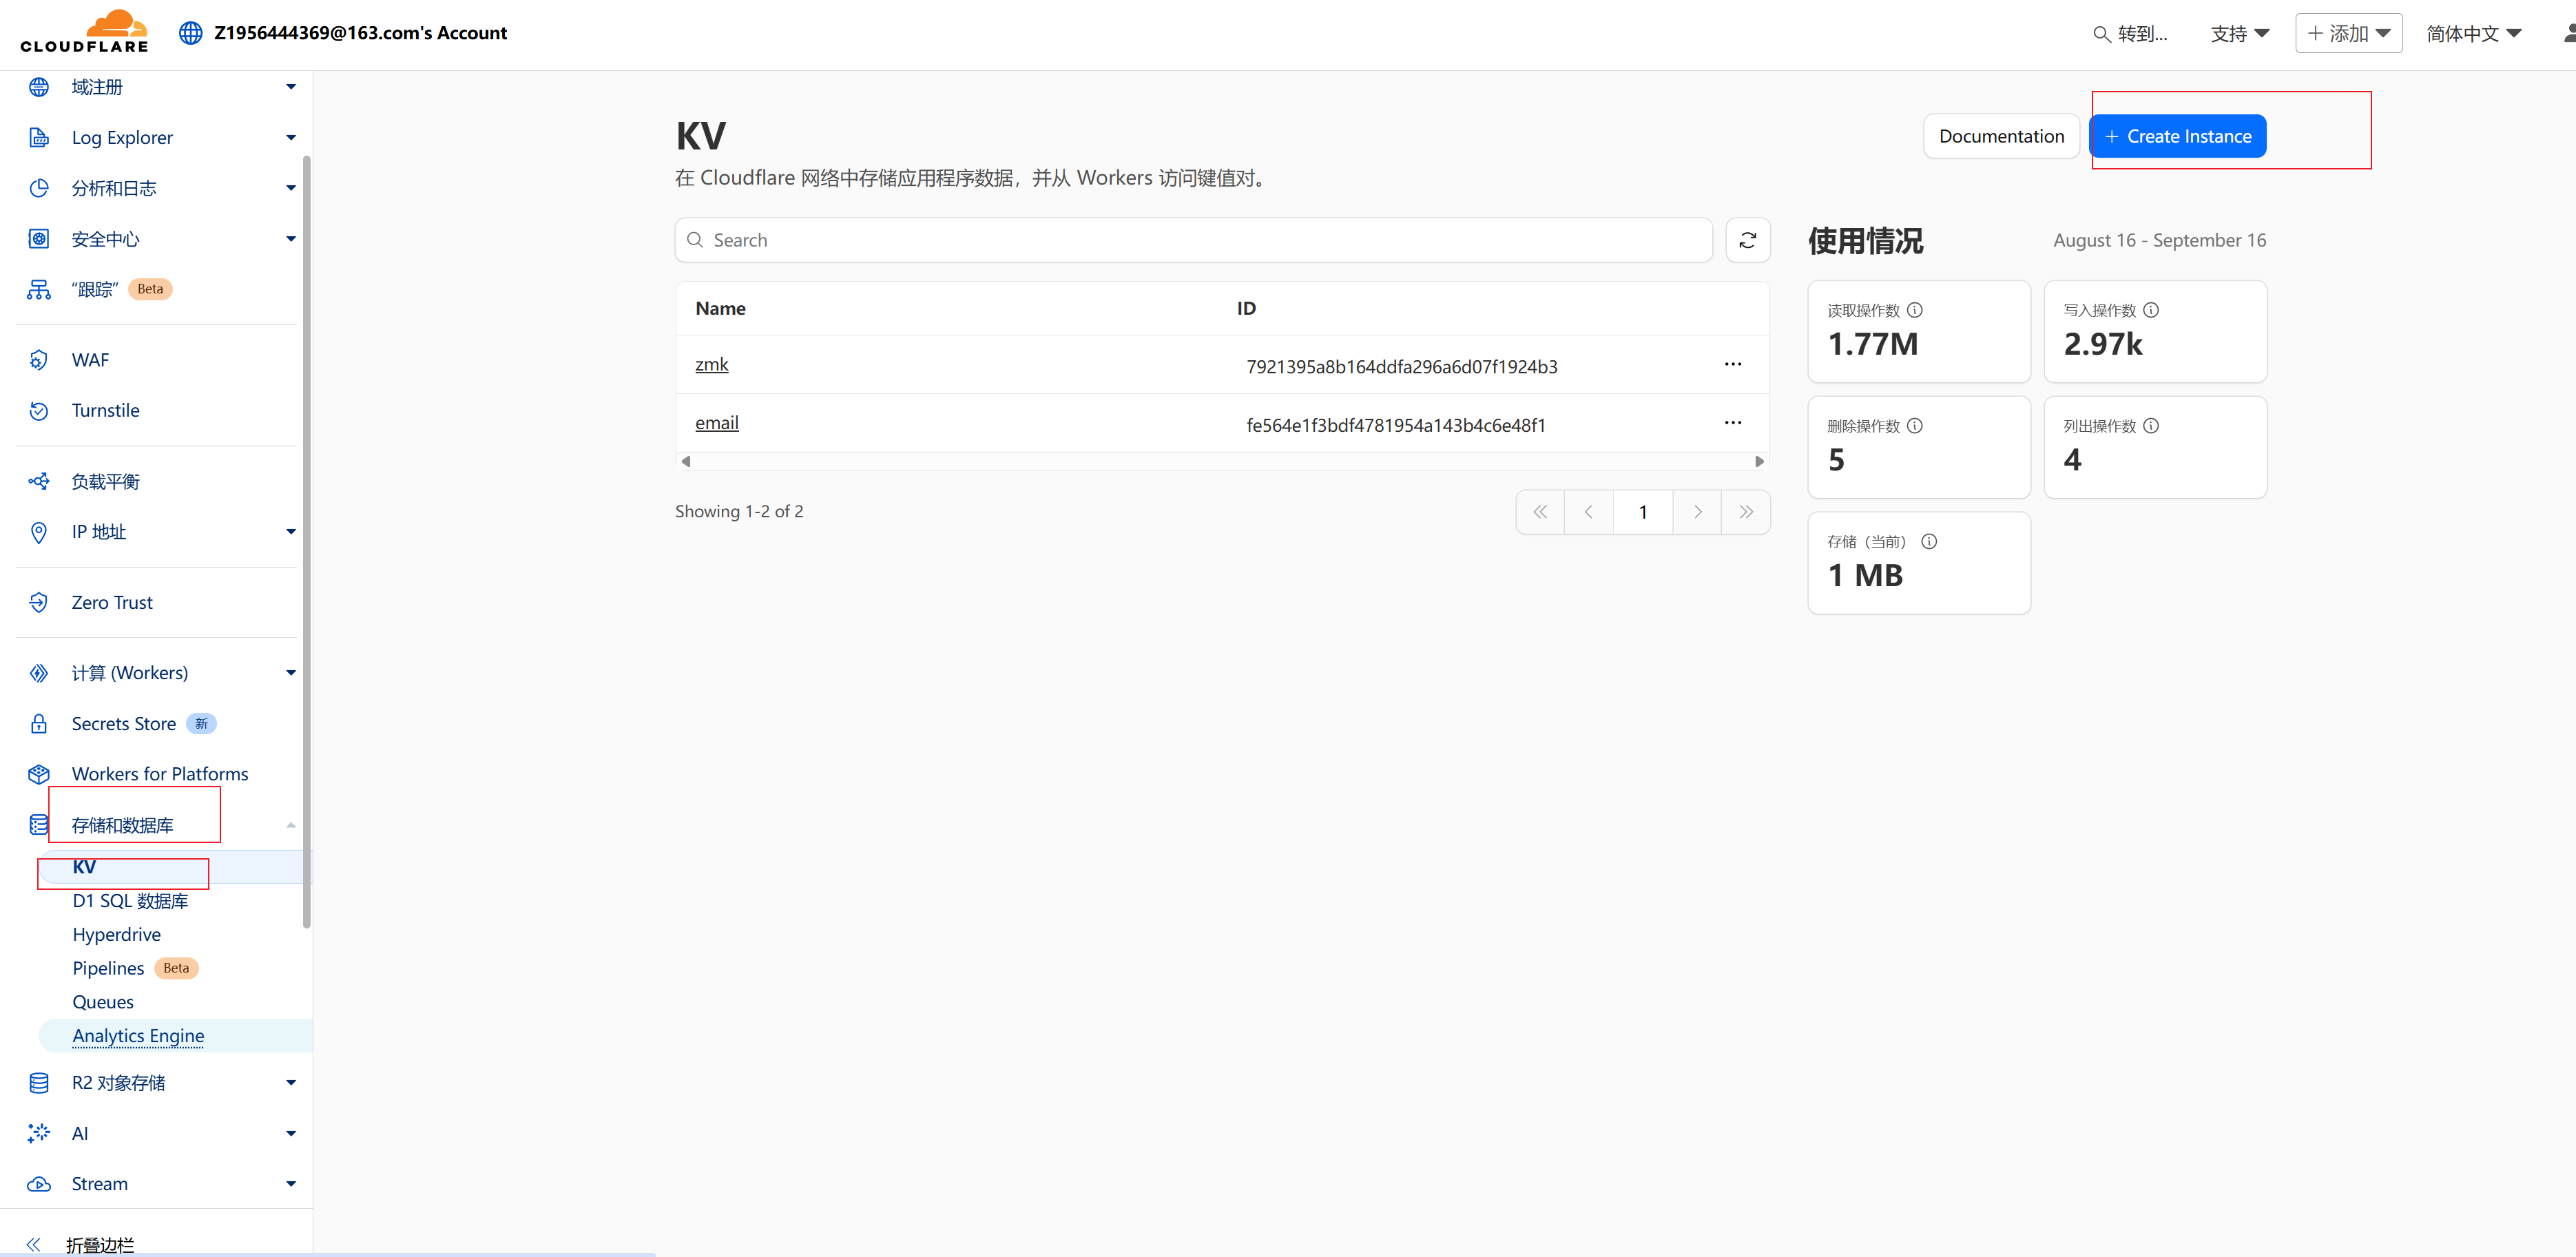Click the WAF shield icon

point(39,360)
